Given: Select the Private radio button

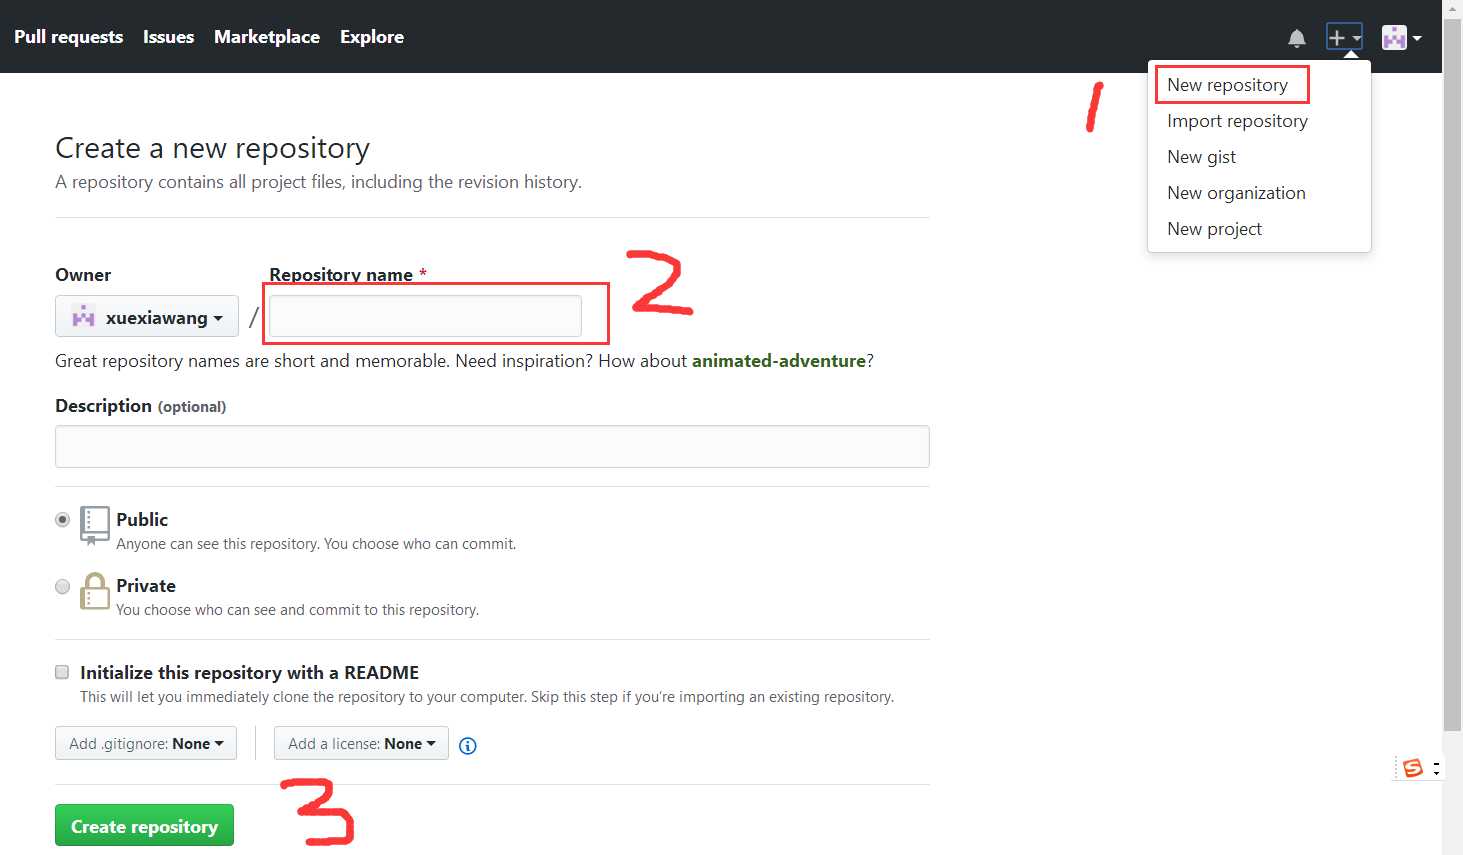Looking at the screenshot, I should click(x=62, y=587).
